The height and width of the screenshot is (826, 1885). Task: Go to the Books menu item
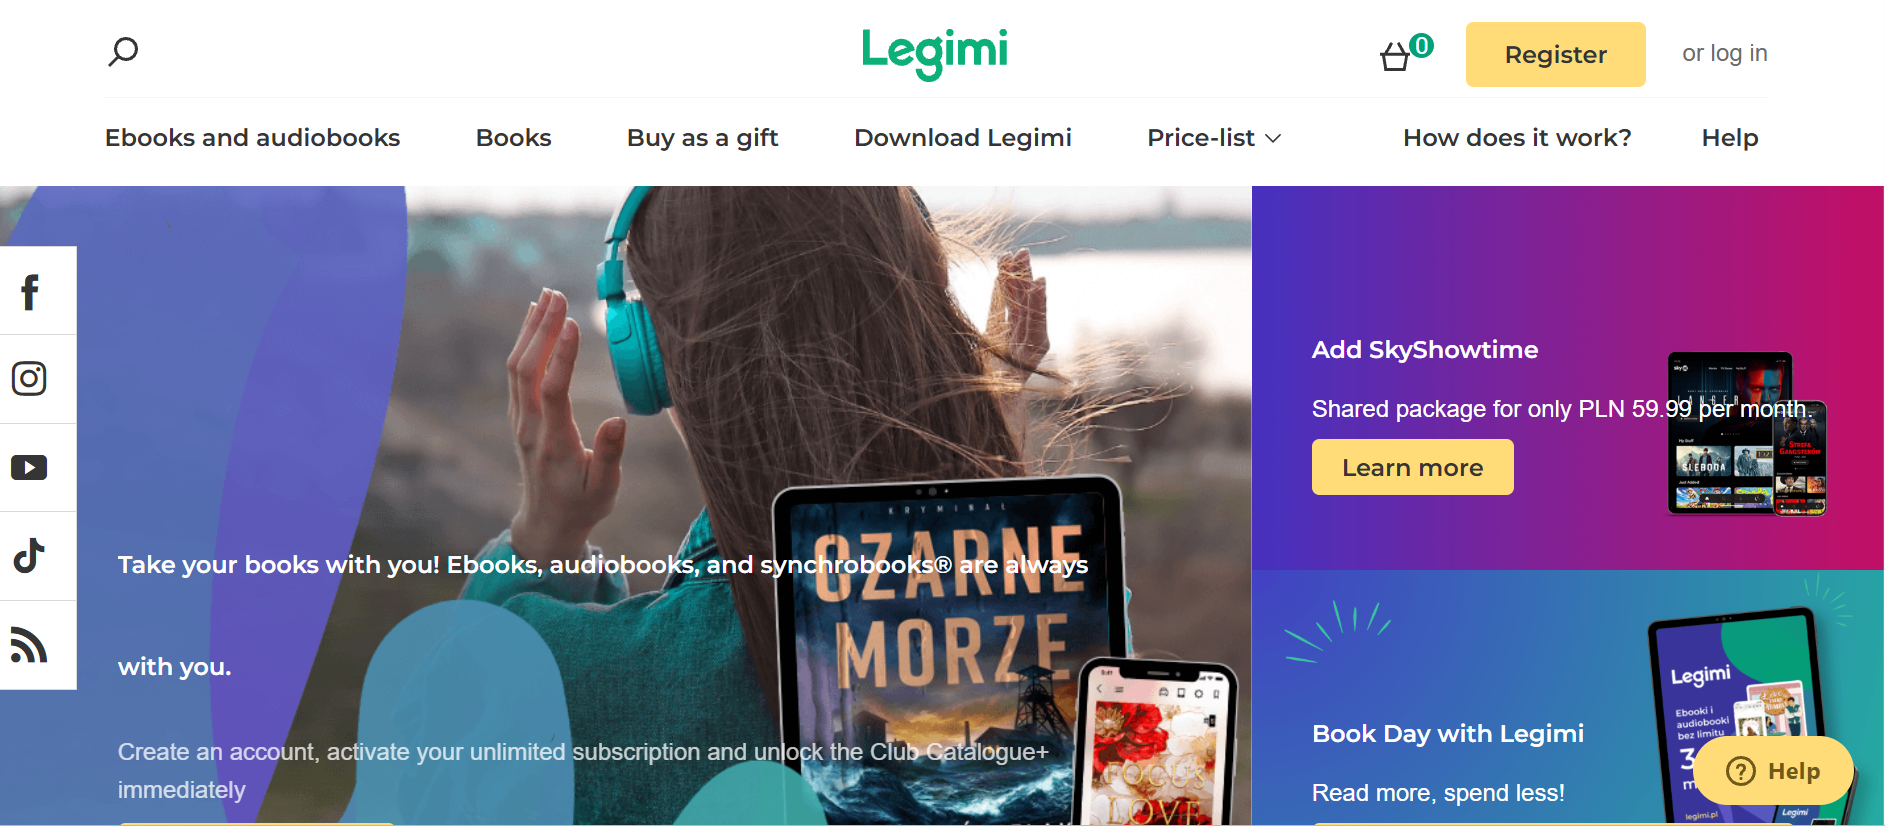point(513,138)
